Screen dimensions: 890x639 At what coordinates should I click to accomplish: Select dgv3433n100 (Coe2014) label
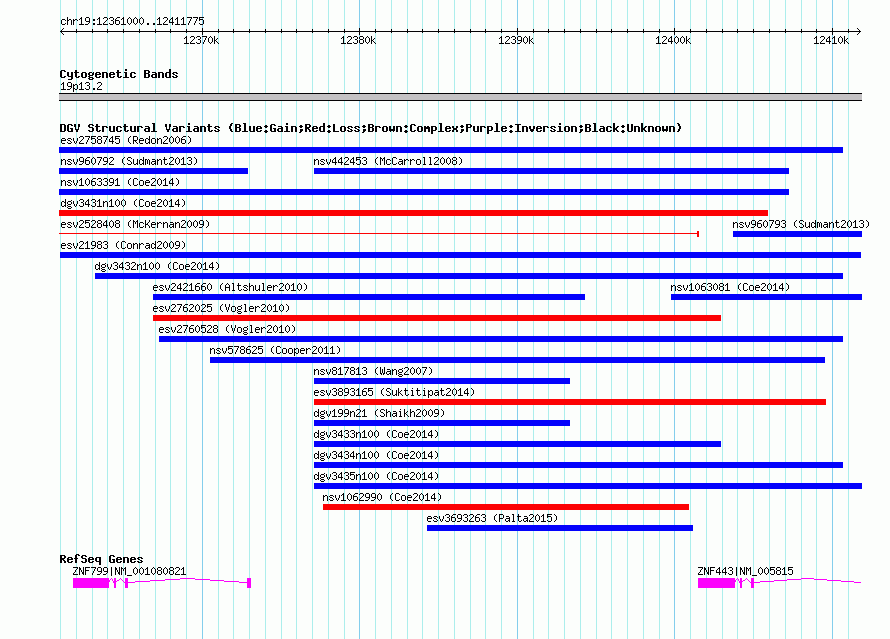(376, 434)
